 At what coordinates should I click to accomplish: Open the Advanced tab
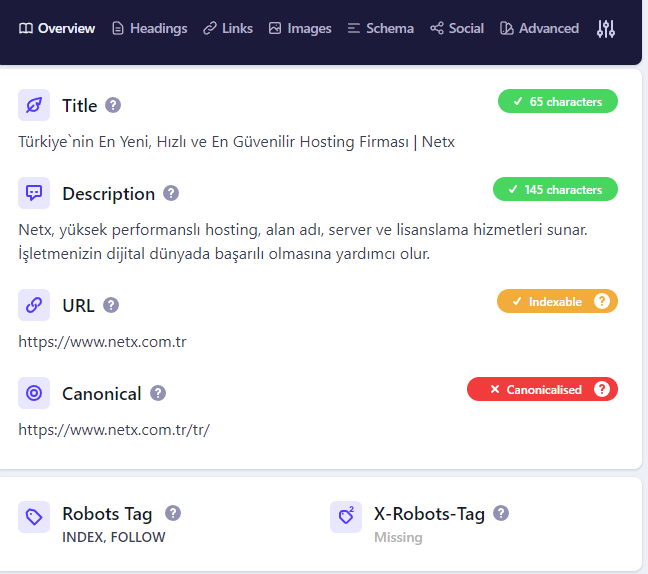coord(539,28)
